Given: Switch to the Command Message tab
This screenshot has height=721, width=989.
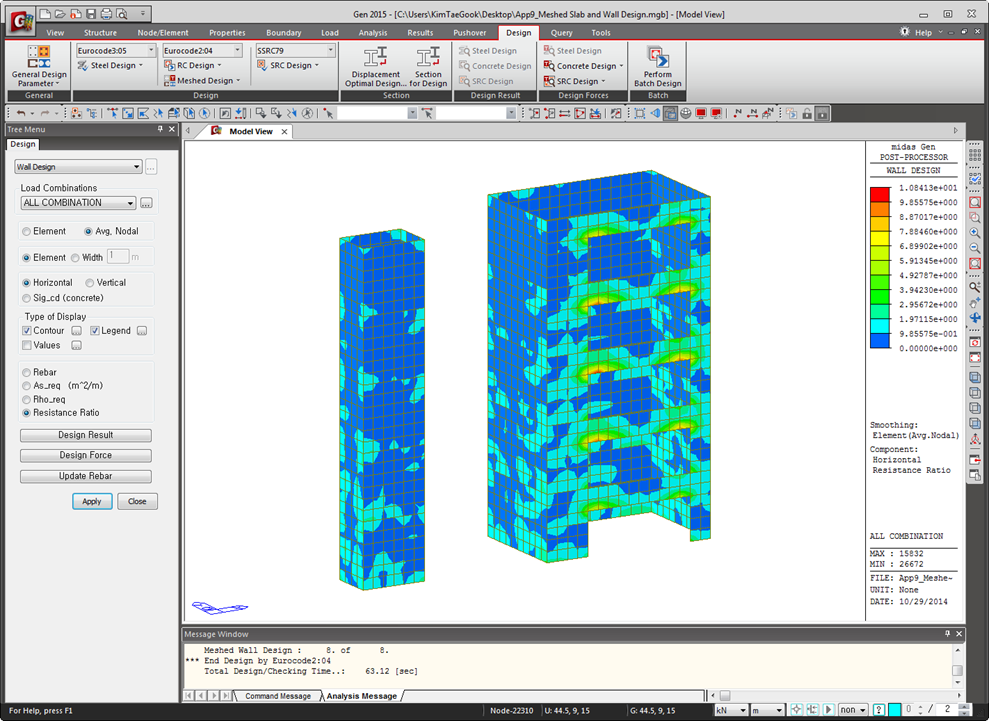Looking at the screenshot, I should pos(278,696).
